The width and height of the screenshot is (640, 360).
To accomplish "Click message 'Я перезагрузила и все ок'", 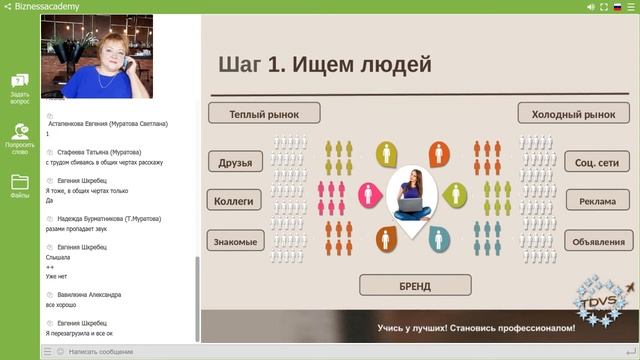I will [79, 333].
